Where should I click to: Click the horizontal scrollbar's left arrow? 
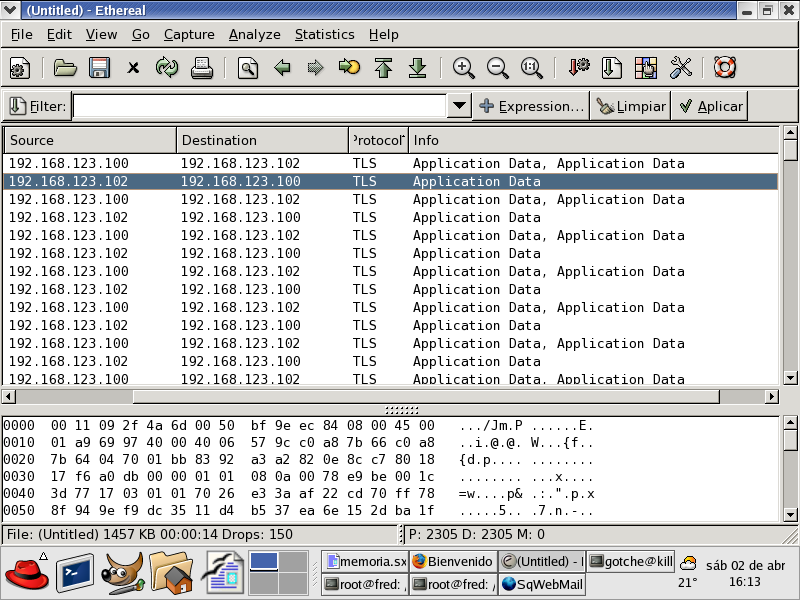point(8,396)
